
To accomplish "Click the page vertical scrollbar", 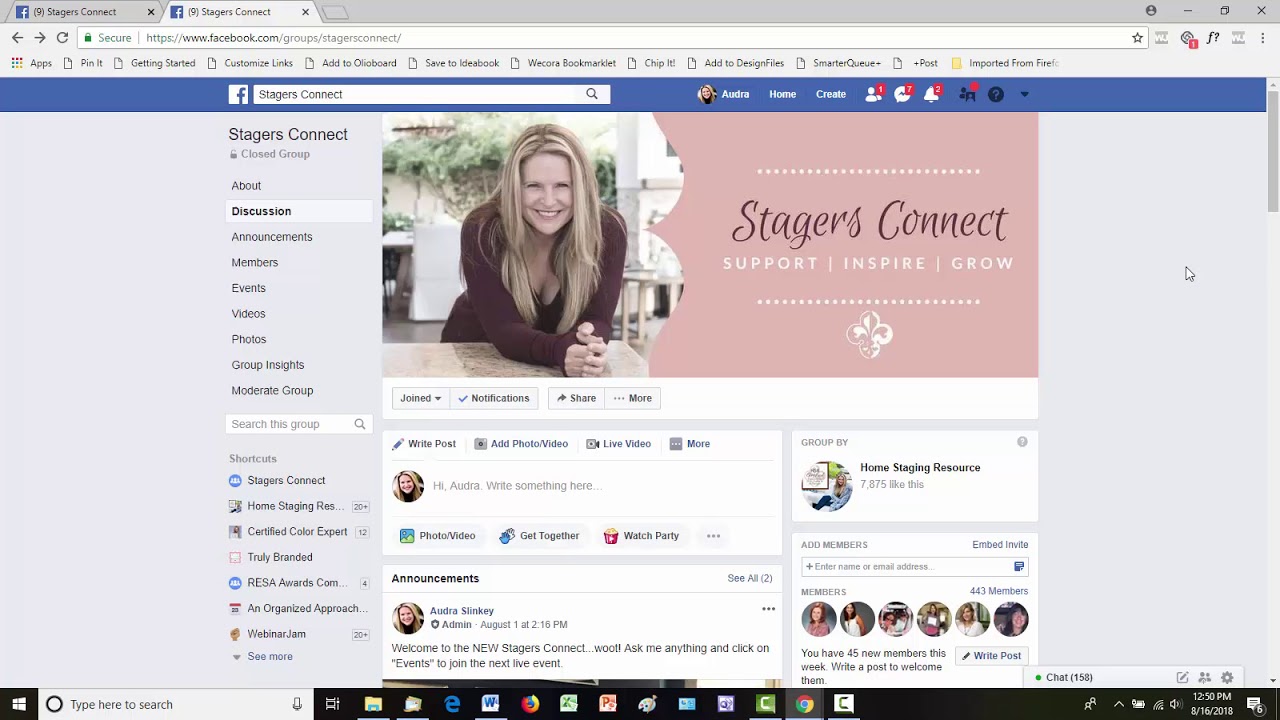I will click(x=1273, y=150).
